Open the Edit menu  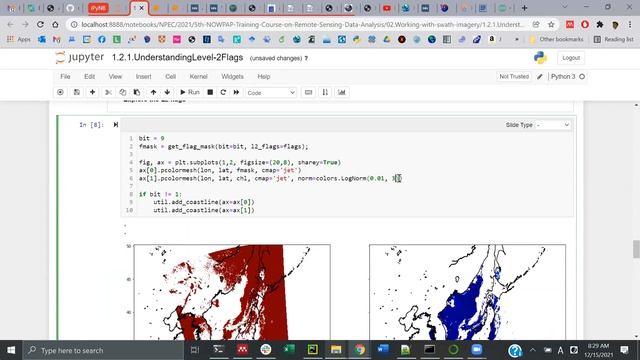89,76
